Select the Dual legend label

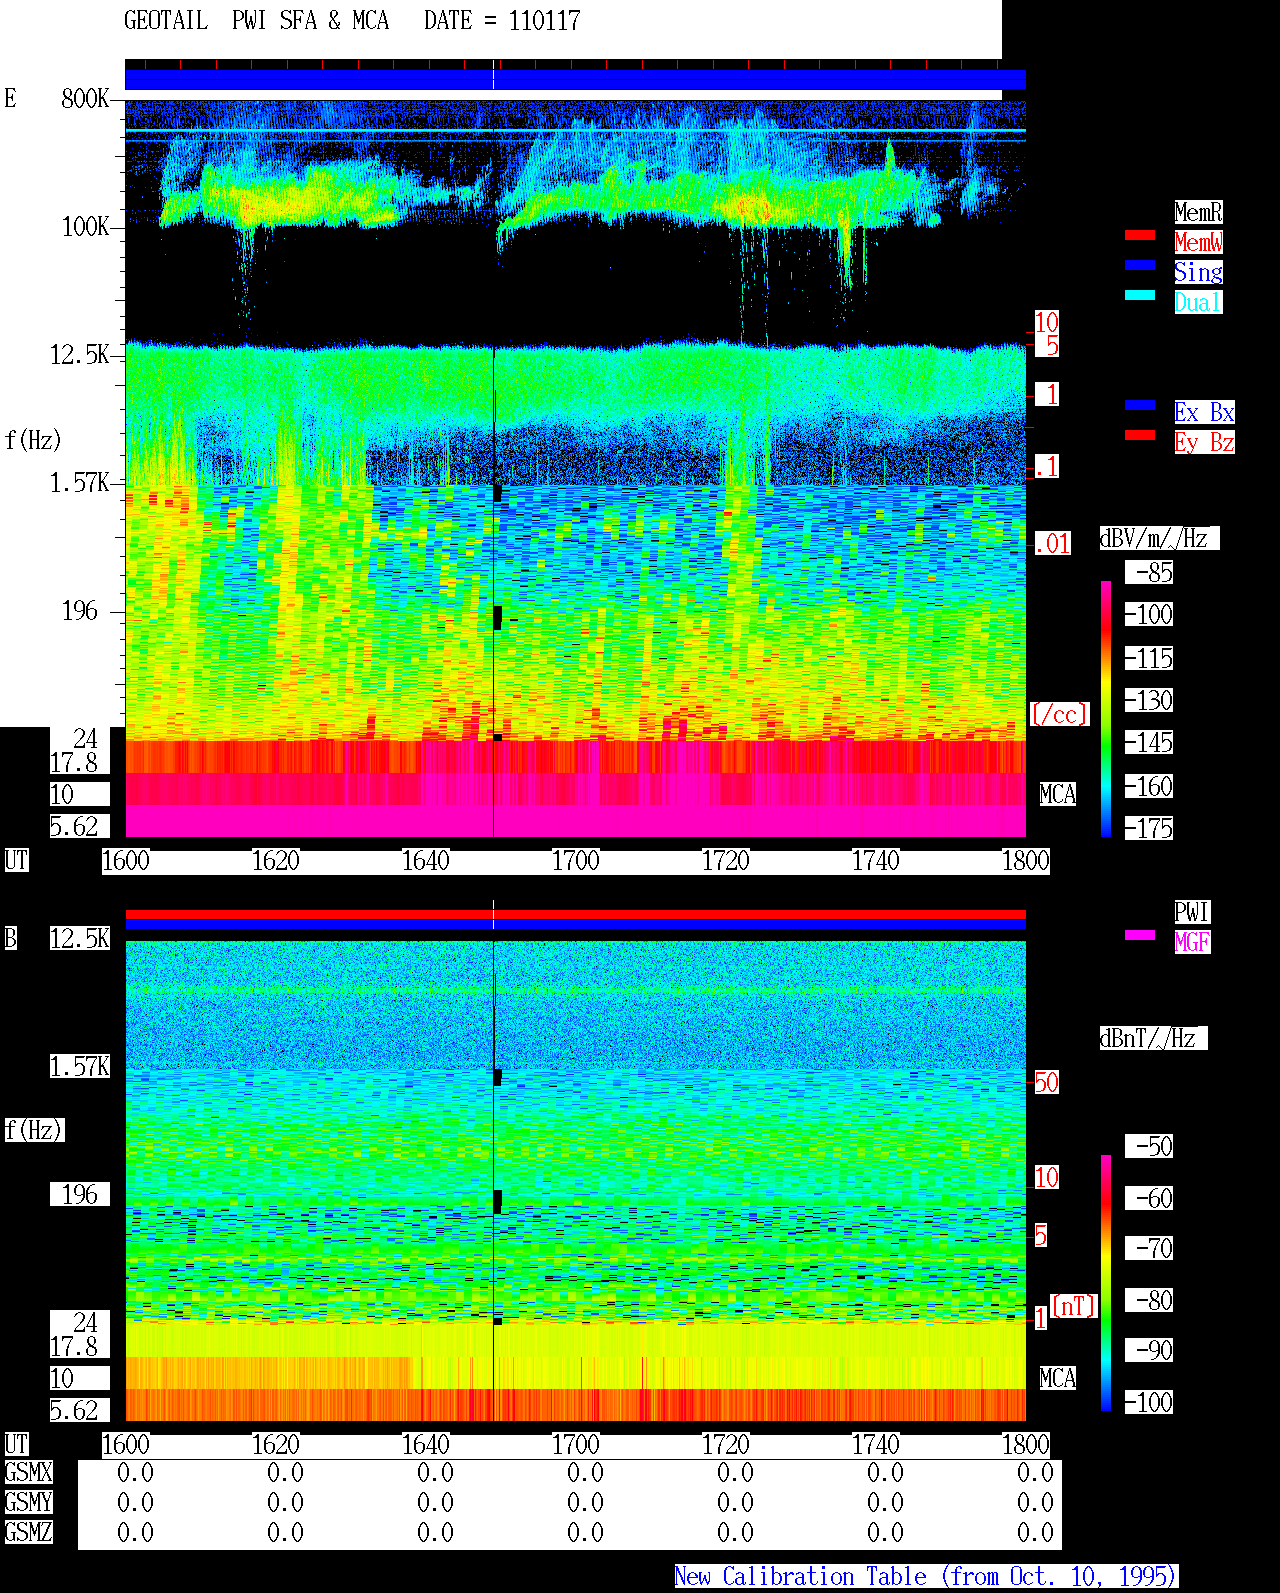coord(1198,302)
